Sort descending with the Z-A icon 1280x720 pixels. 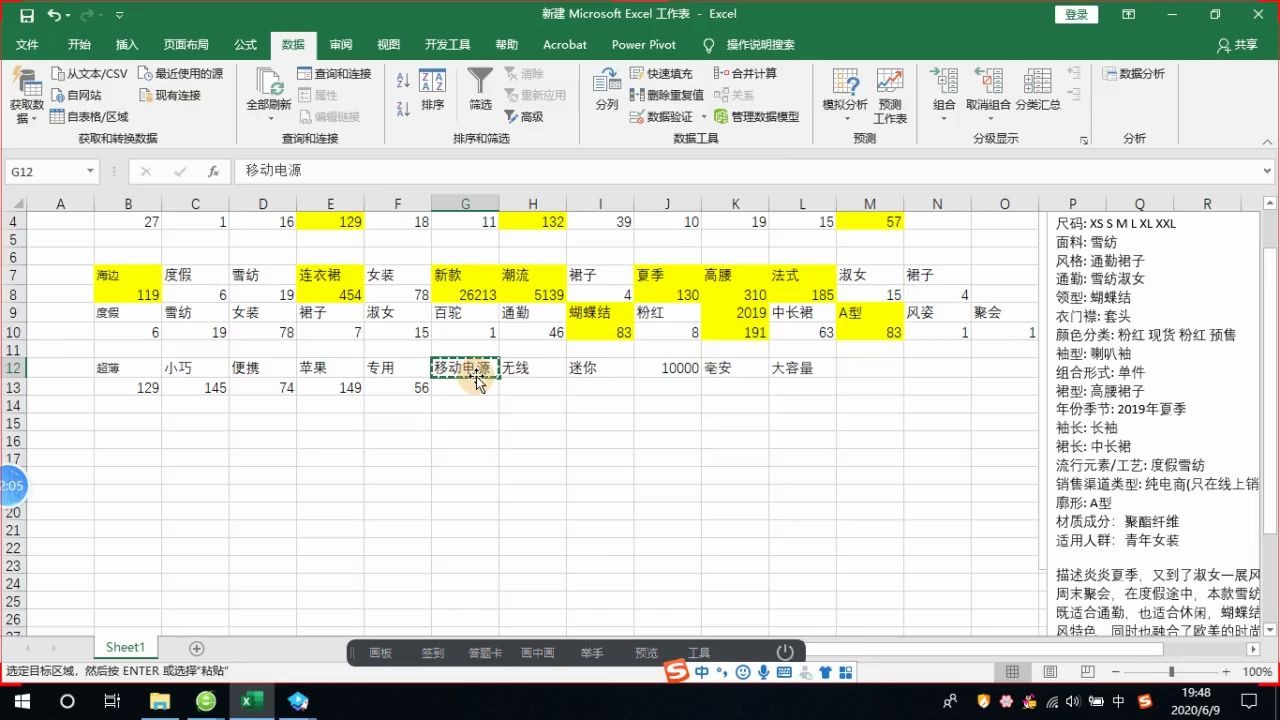pyautogui.click(x=403, y=108)
